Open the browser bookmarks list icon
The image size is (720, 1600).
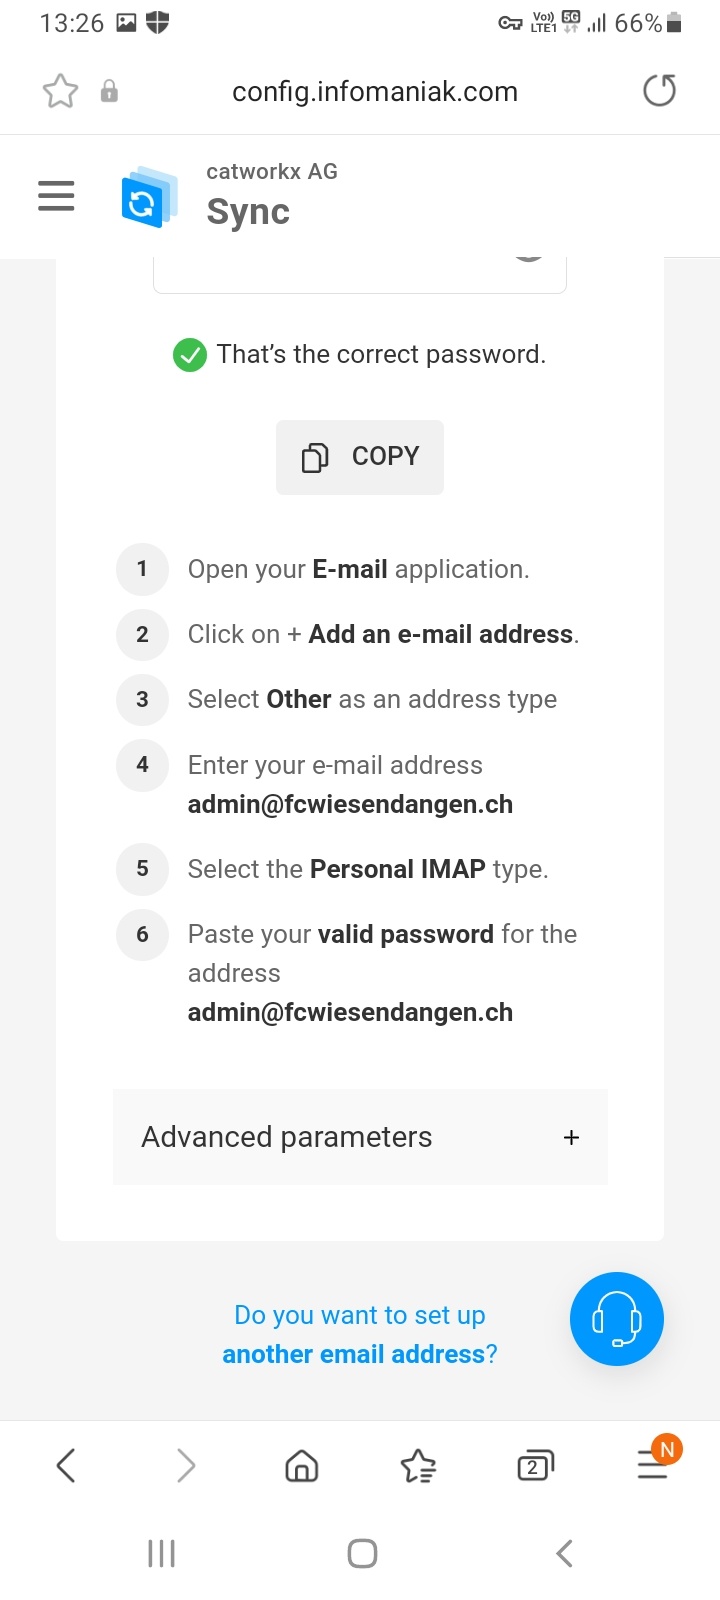(x=418, y=1466)
